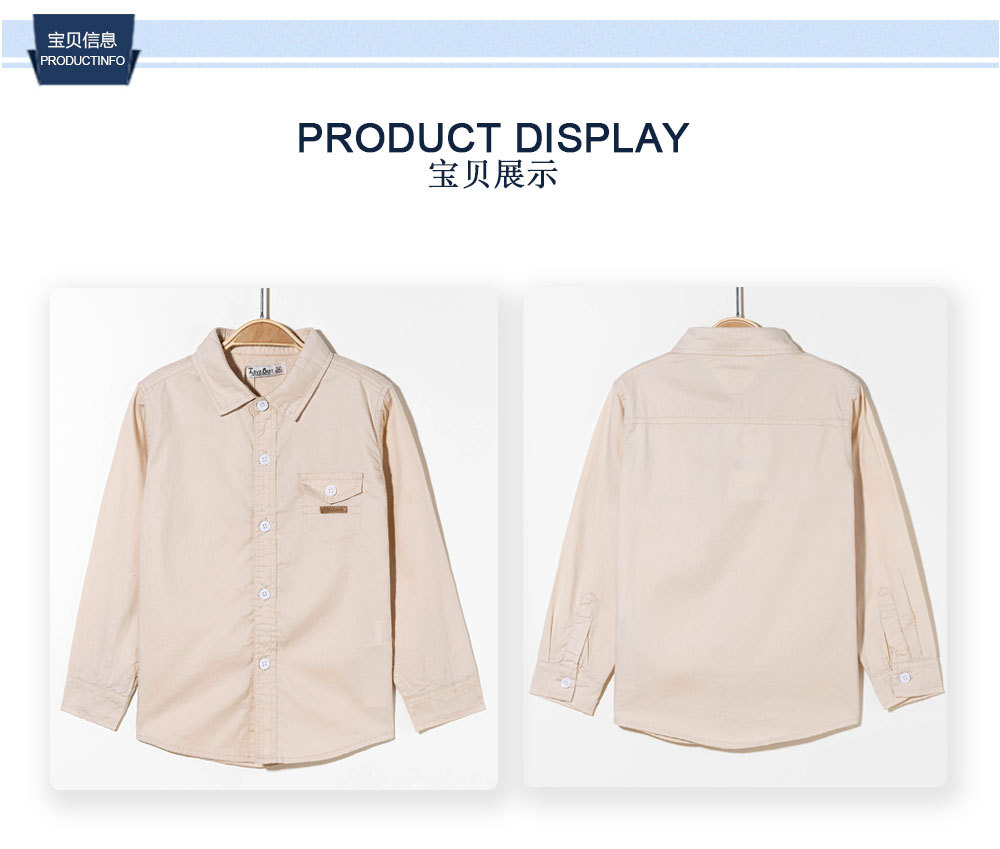Click the white button on the chest pocket flap
The width and height of the screenshot is (1000, 849).
331,490
